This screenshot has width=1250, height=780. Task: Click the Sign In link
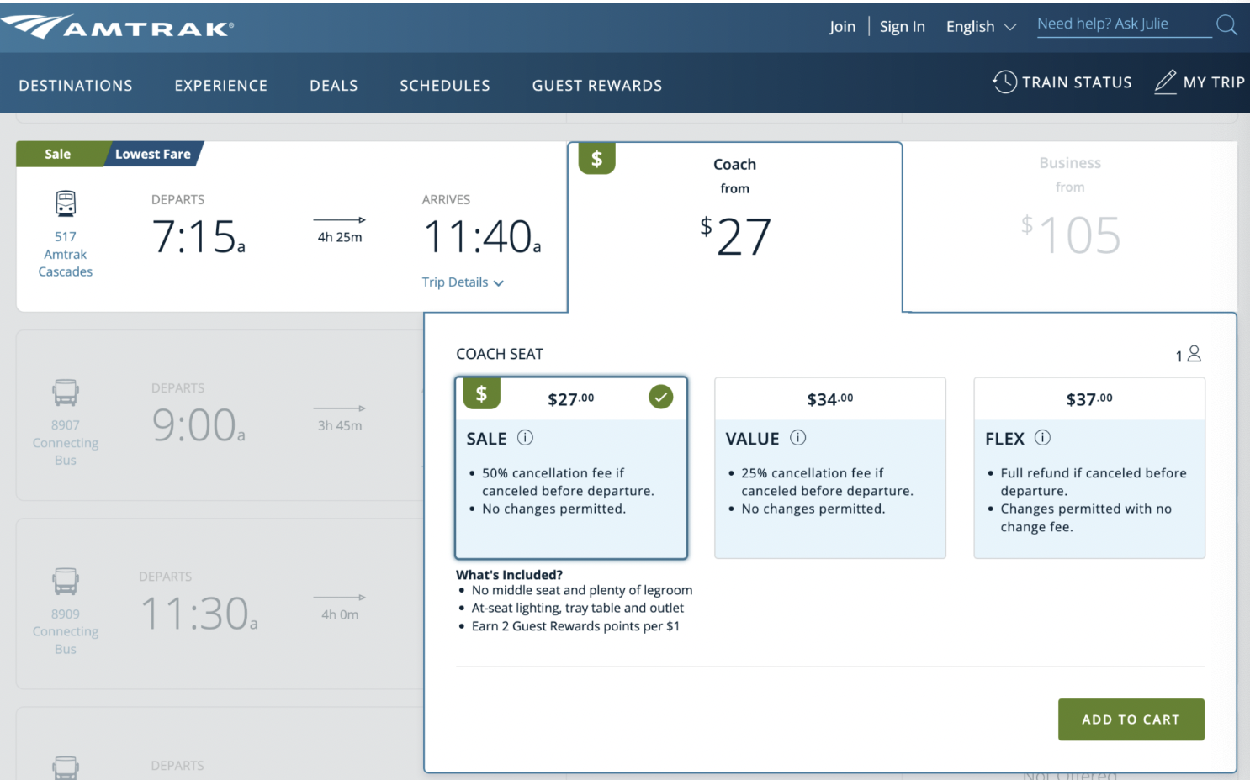(x=902, y=27)
